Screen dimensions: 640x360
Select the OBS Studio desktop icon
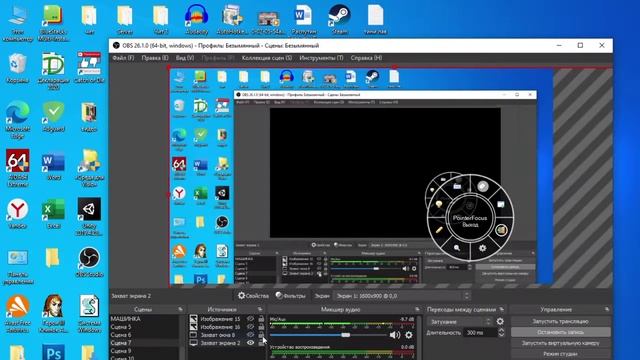coord(89,262)
